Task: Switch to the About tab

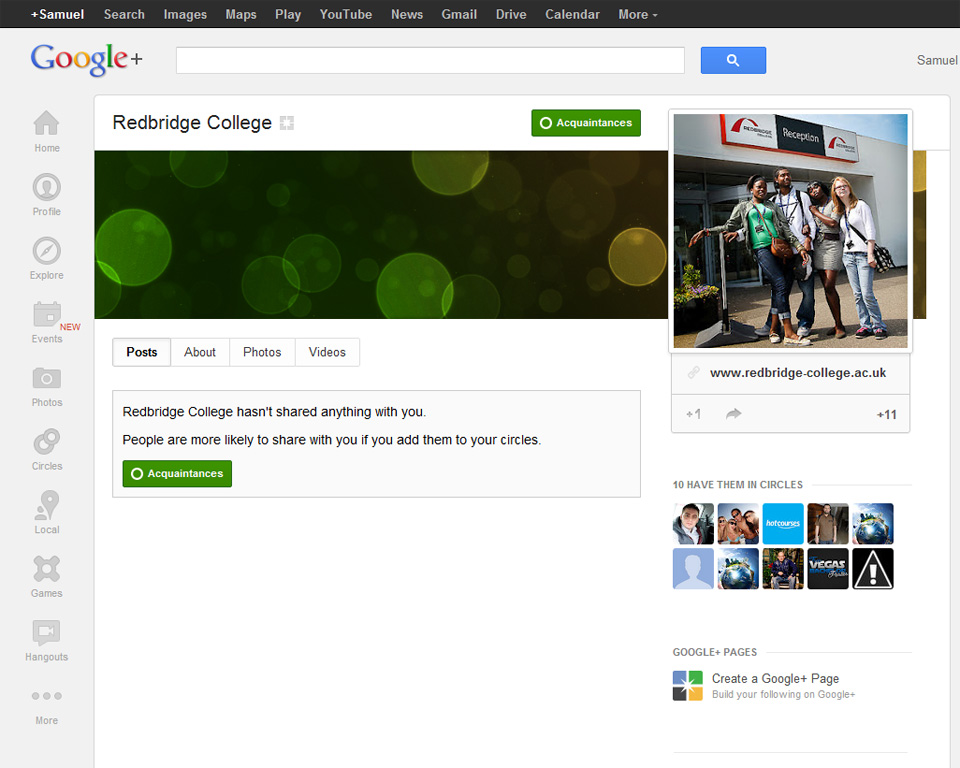Action: [199, 352]
